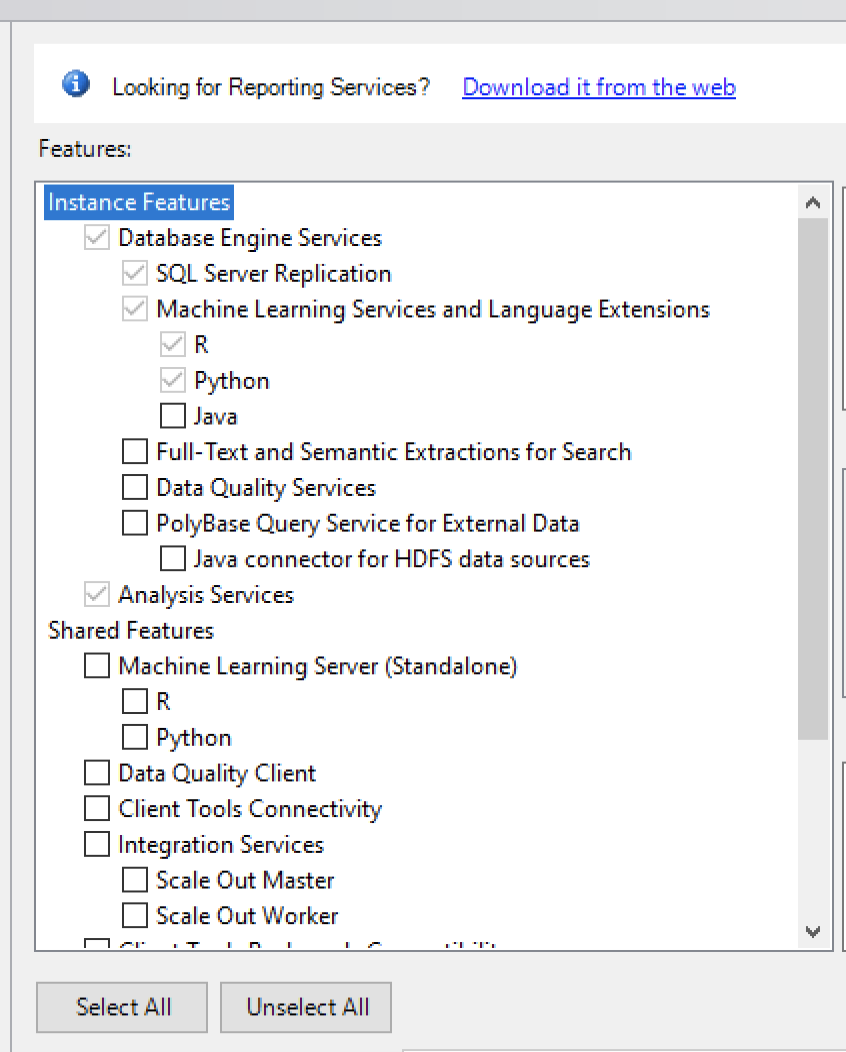Image resolution: width=846 pixels, height=1052 pixels.
Task: Click the features list scrollbar thumb
Action: (x=813, y=479)
